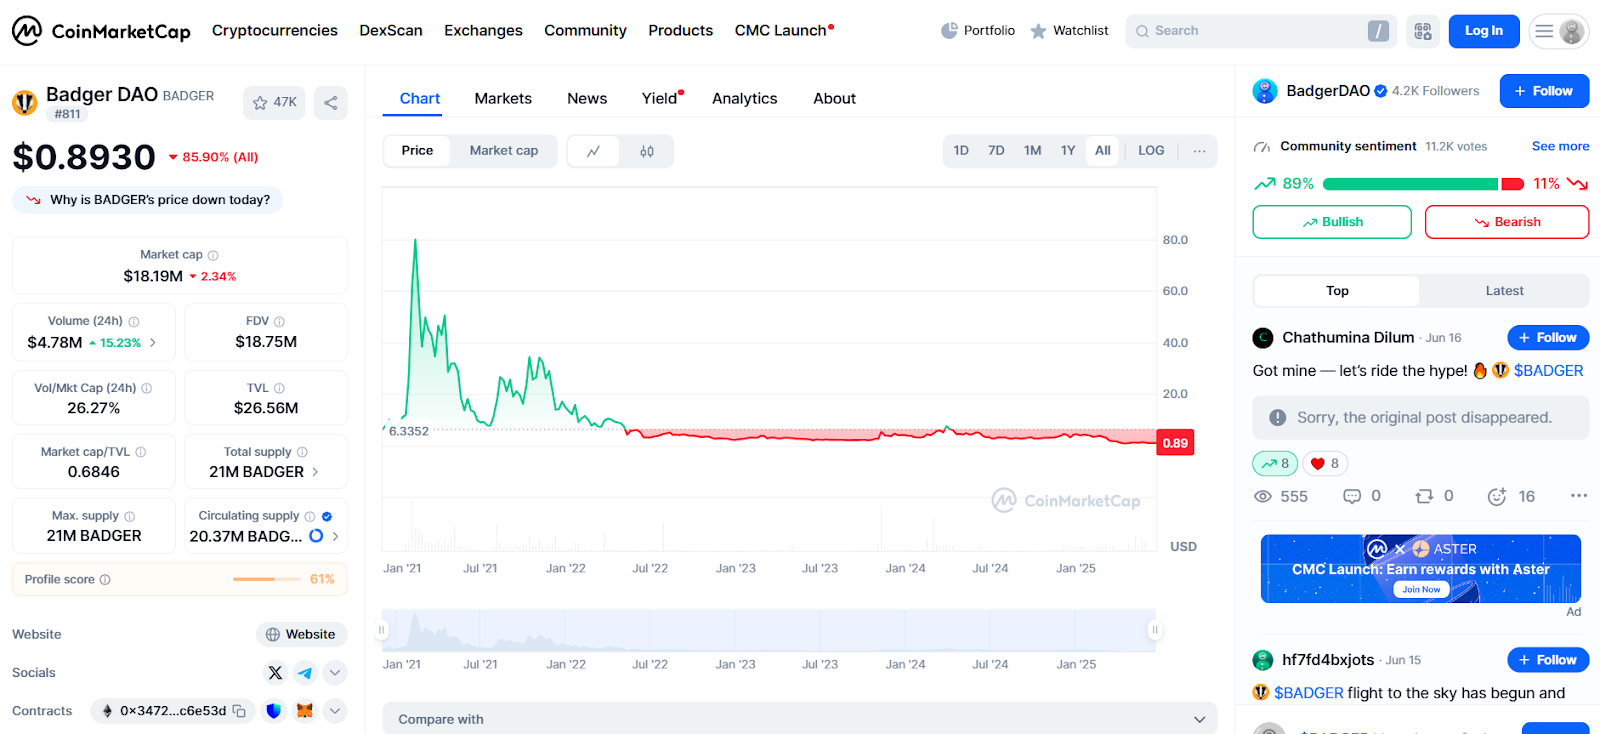Open the Telegram social link

[305, 673]
